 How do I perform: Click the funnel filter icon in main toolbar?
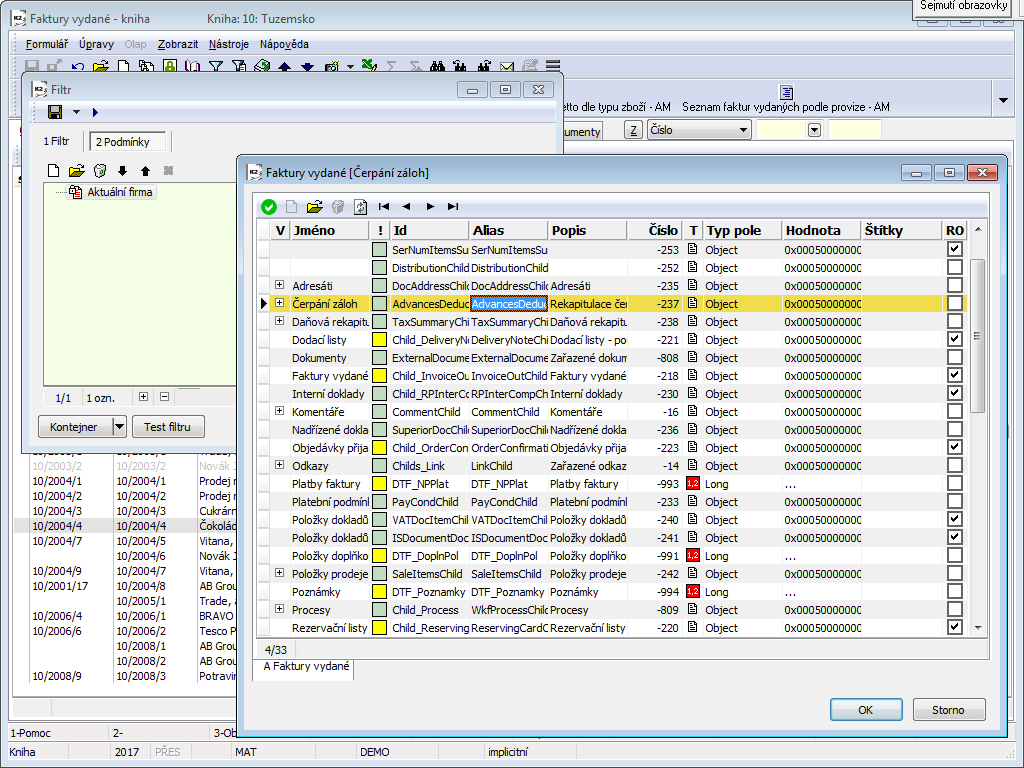[216, 67]
